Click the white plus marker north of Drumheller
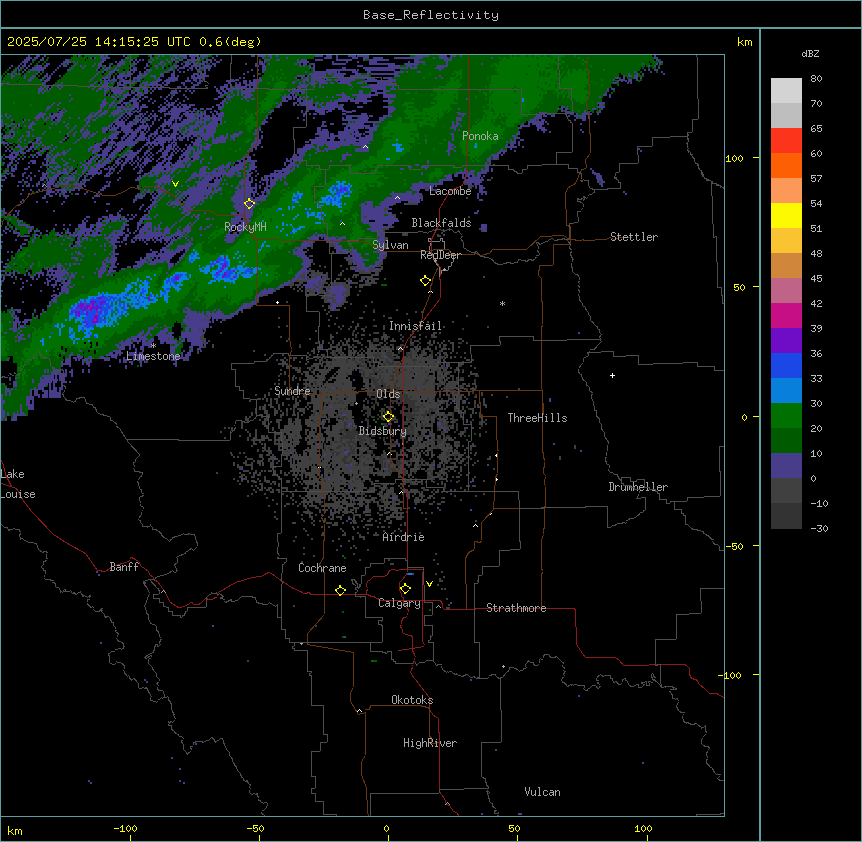862x842 pixels. pos(612,375)
